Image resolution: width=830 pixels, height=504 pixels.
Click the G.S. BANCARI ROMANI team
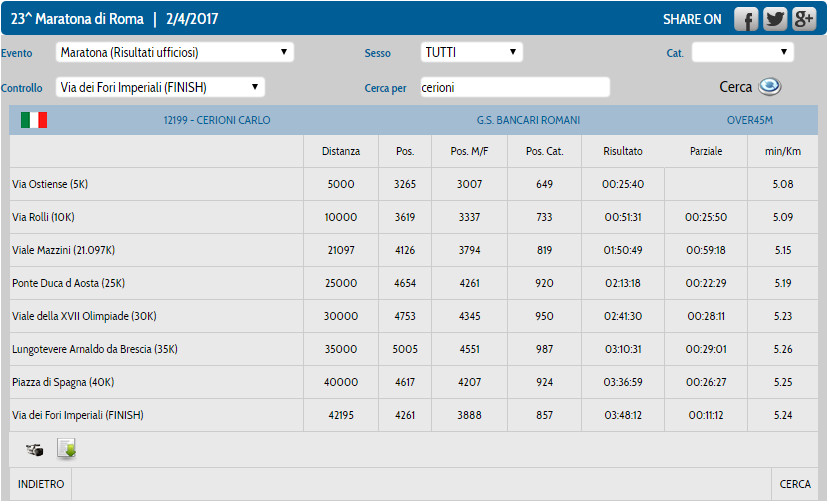click(528, 120)
